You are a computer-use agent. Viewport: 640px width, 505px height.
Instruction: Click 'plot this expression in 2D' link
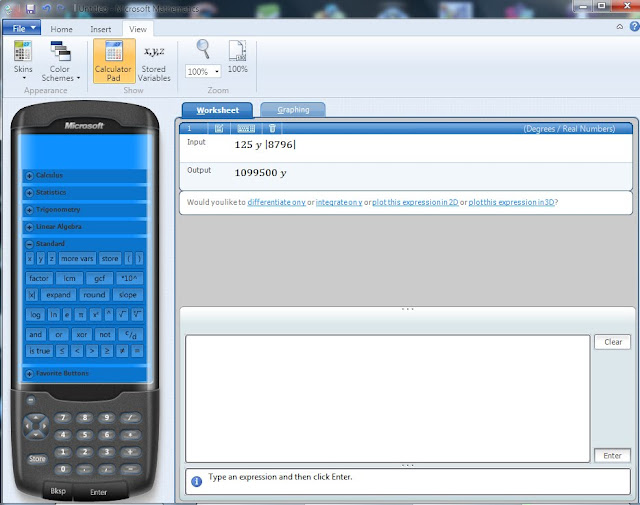[x=415, y=202]
